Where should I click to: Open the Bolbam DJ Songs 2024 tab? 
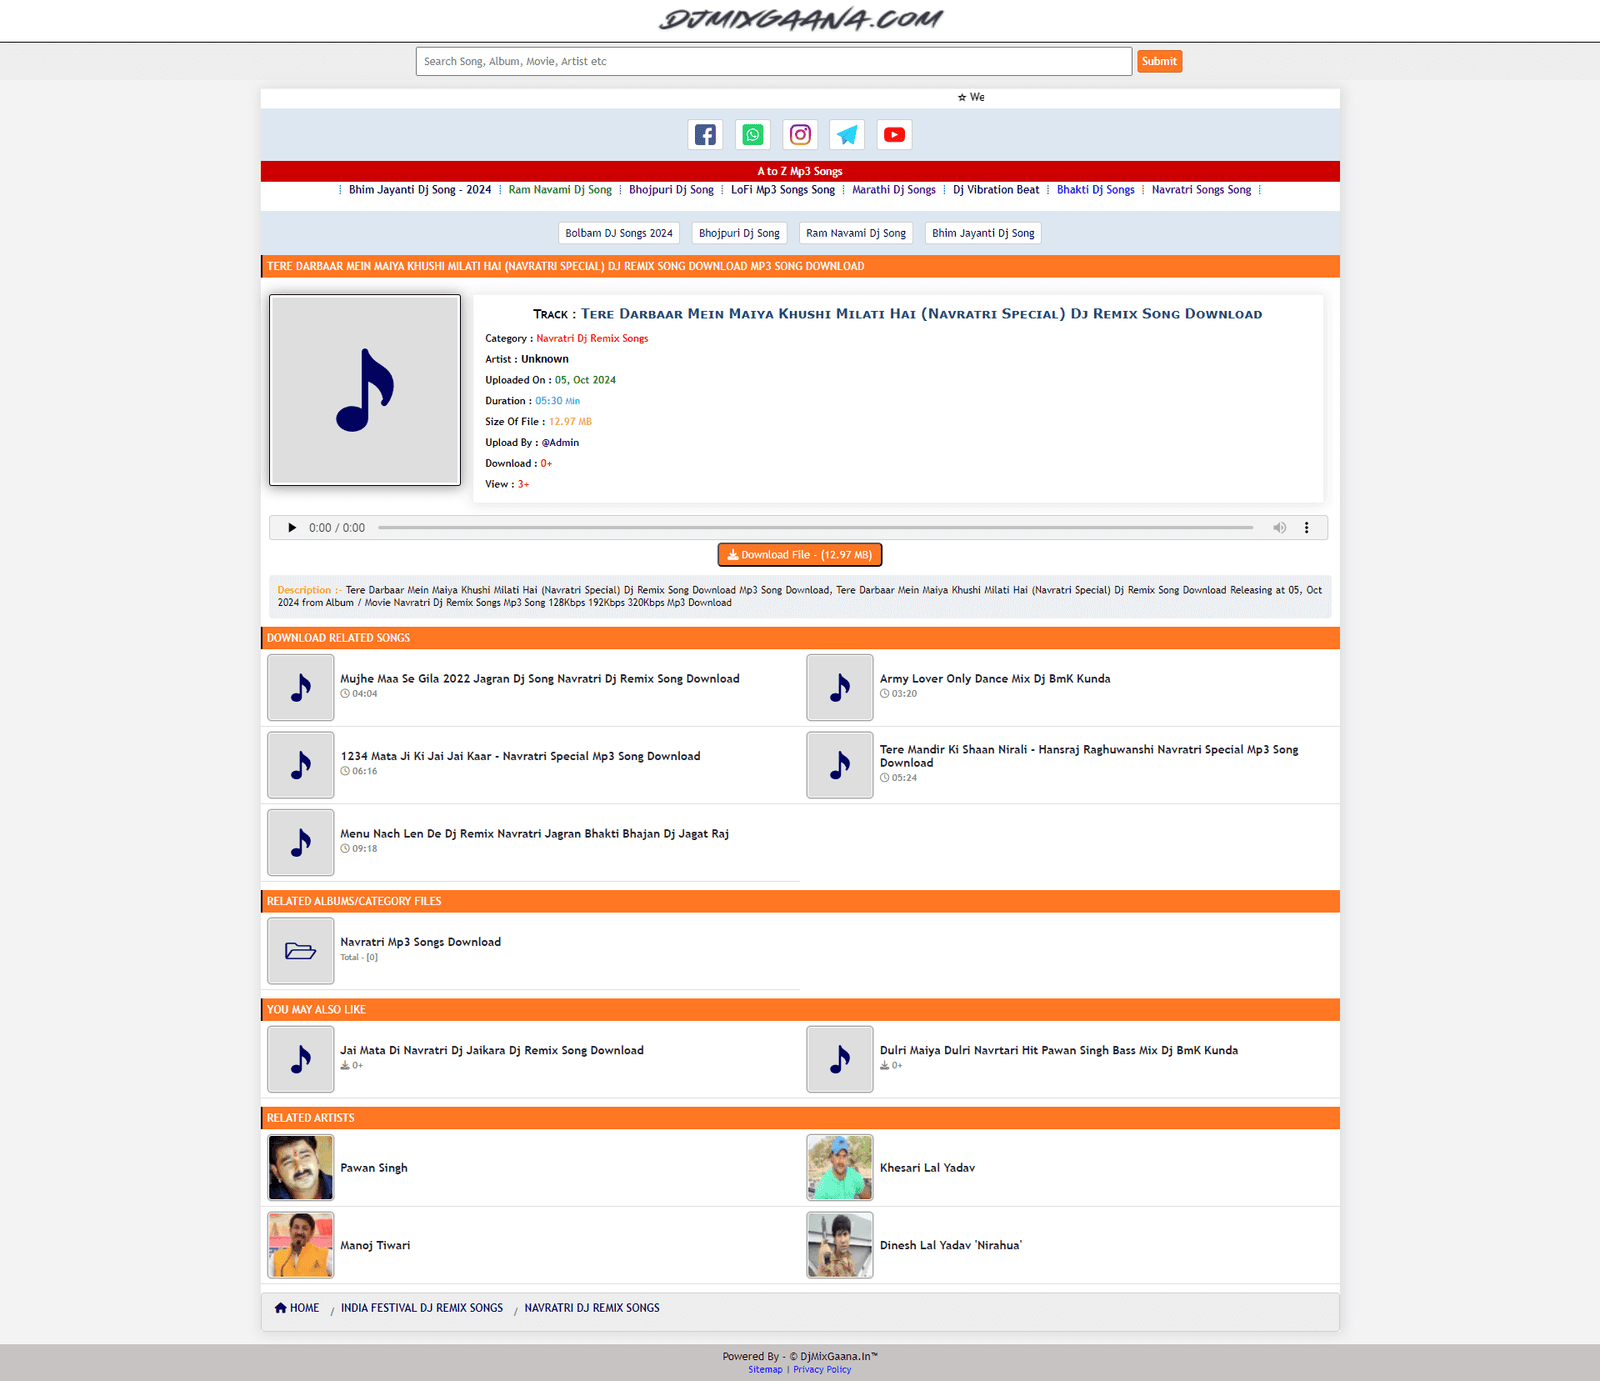pos(619,233)
